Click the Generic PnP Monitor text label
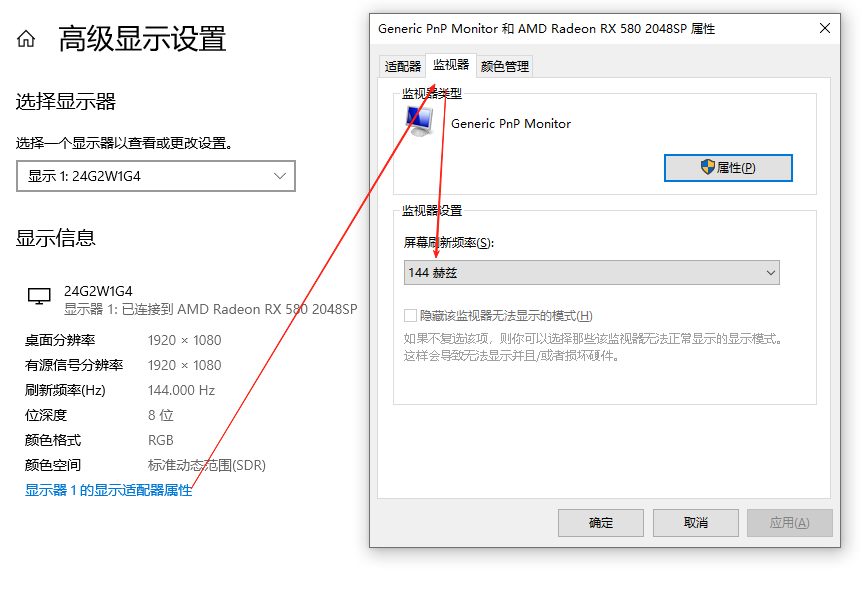This screenshot has height=597, width=868. pyautogui.click(x=510, y=123)
